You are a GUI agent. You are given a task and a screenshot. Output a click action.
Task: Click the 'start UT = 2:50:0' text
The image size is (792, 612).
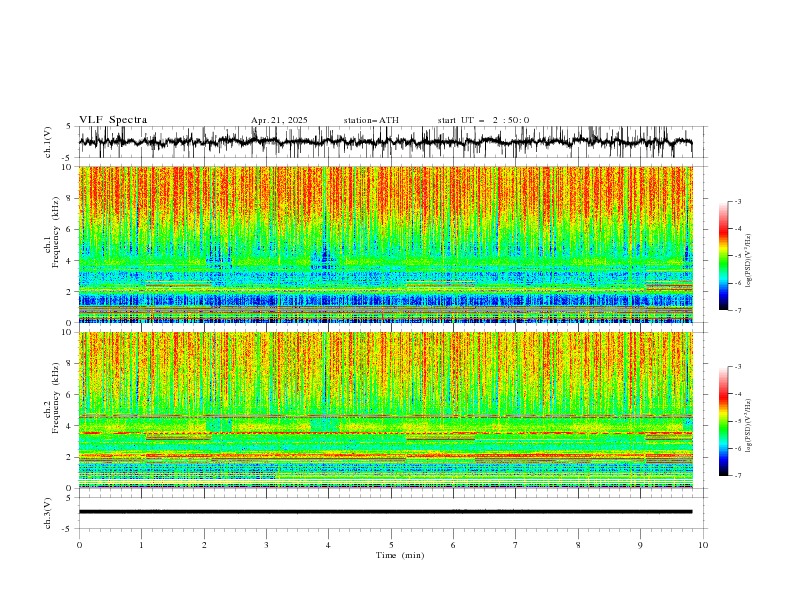[483, 120]
